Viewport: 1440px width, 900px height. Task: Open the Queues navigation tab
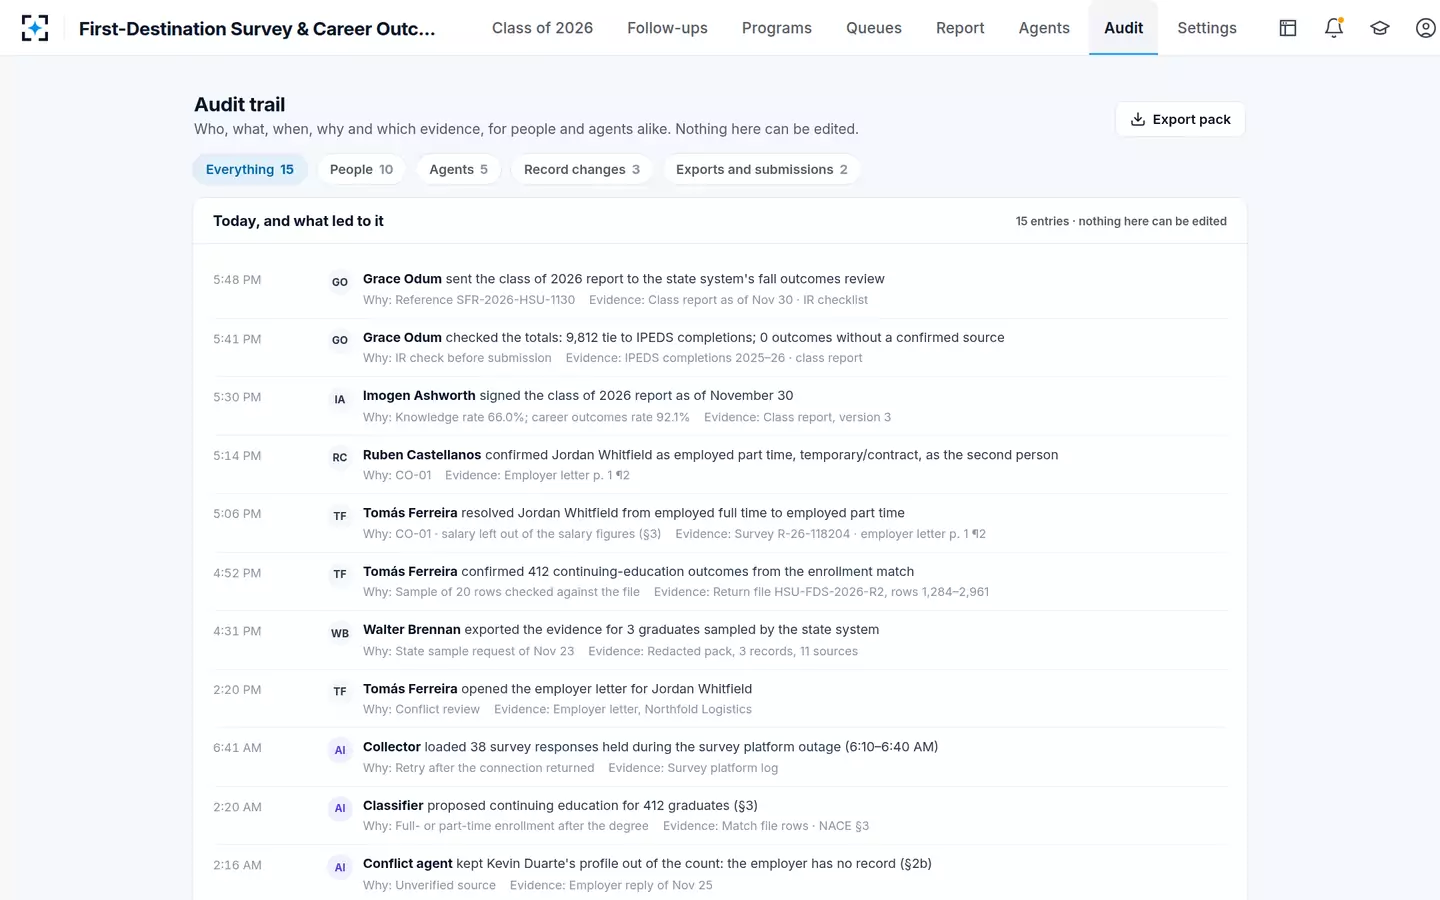click(874, 28)
